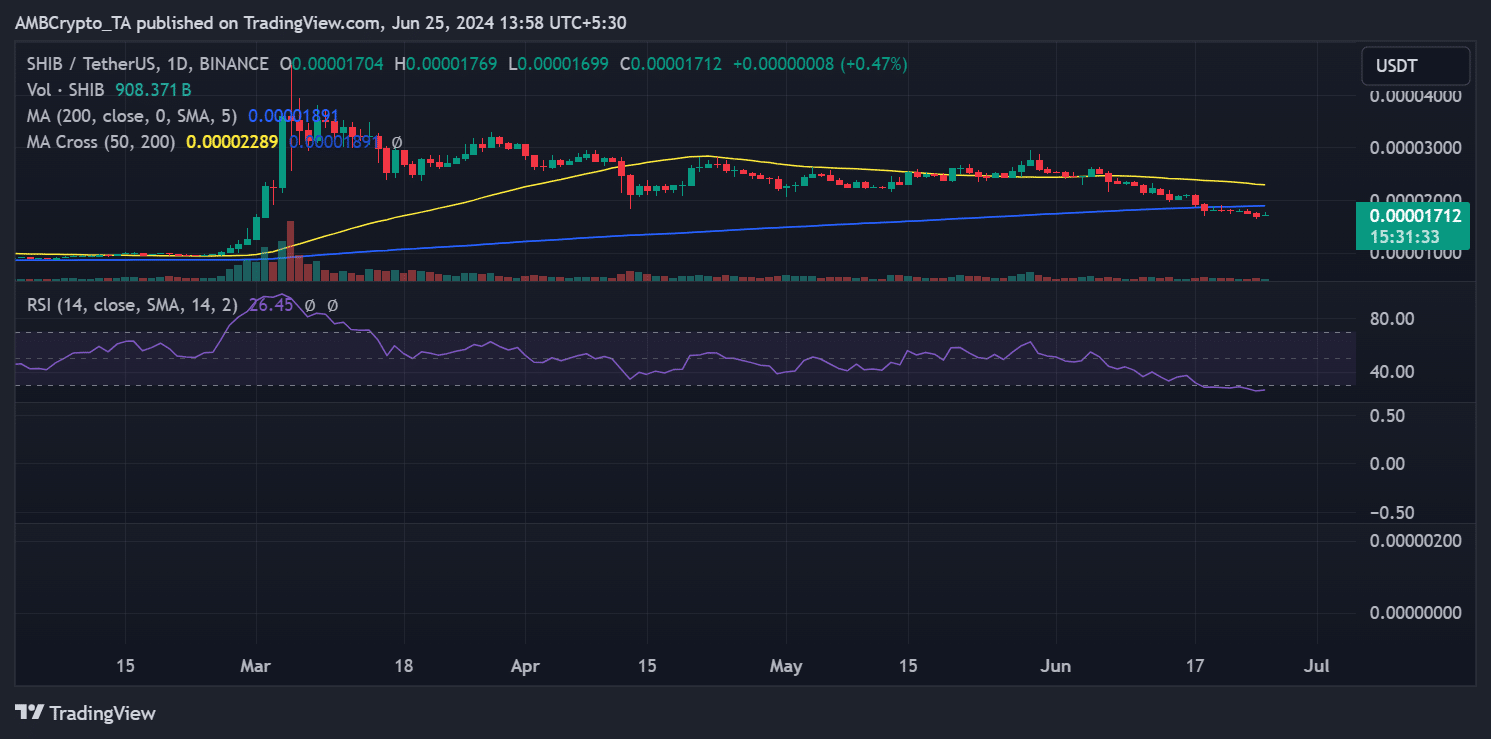Click the bottom pane axis label 0.00000000
The width and height of the screenshot is (1491, 739).
1415,613
